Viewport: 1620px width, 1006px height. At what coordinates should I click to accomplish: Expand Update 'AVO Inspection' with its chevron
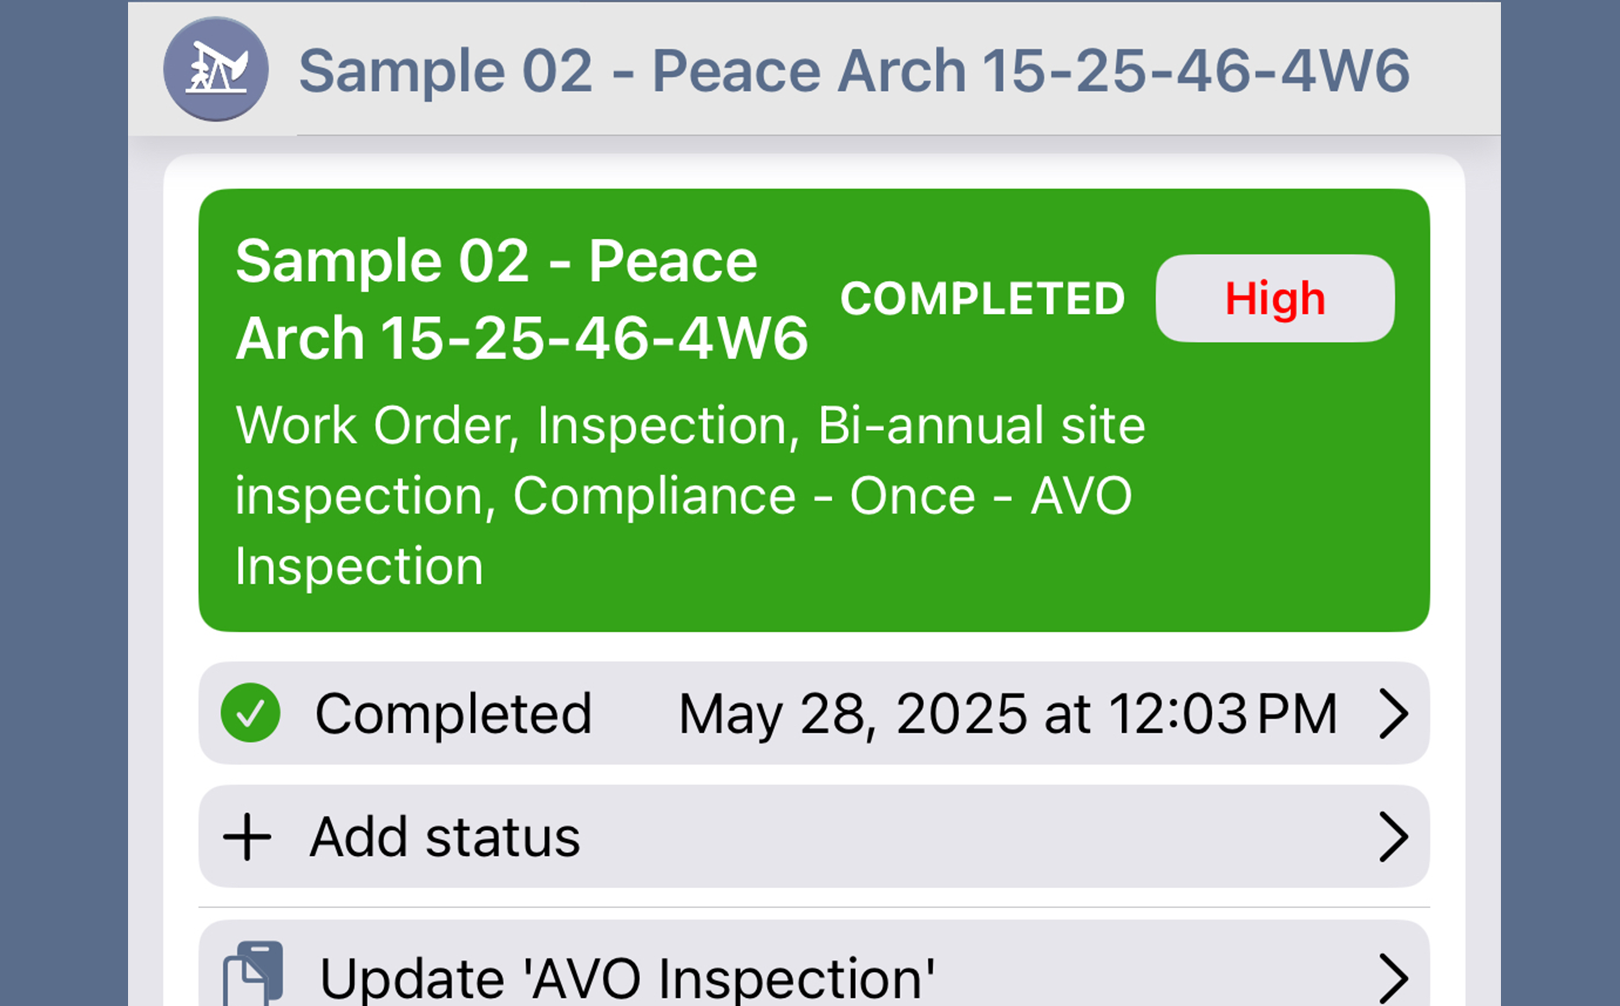(1394, 972)
